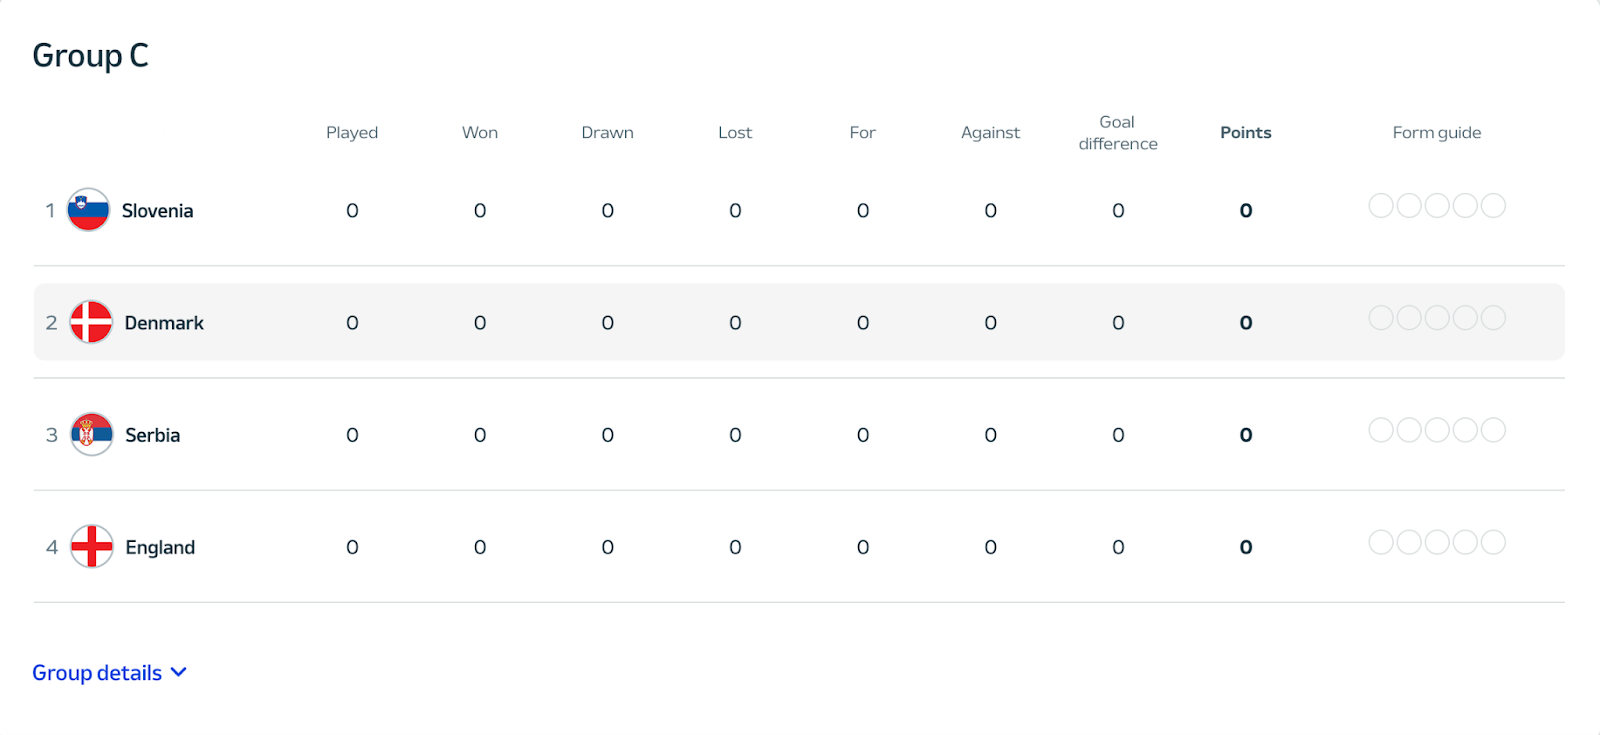This screenshot has width=1600, height=735.
Task: Click the Played column header
Action: coord(352,132)
